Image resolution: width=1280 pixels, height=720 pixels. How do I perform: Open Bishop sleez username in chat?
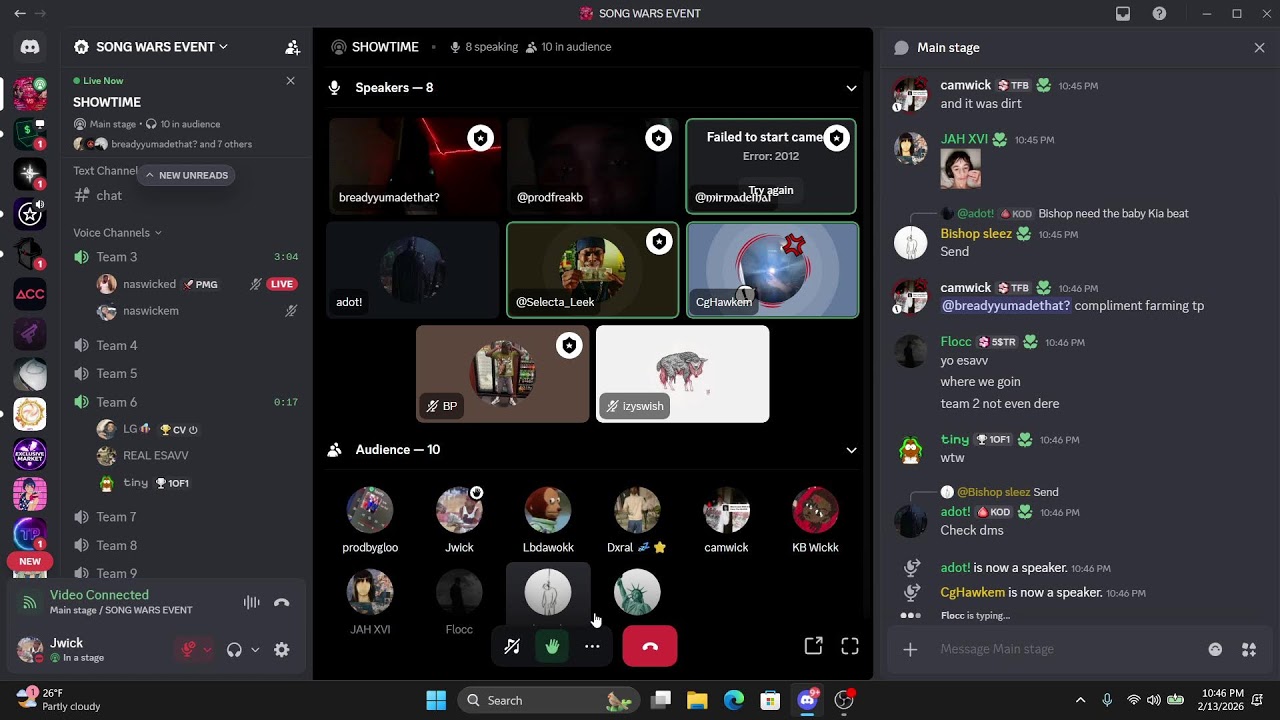(976, 234)
